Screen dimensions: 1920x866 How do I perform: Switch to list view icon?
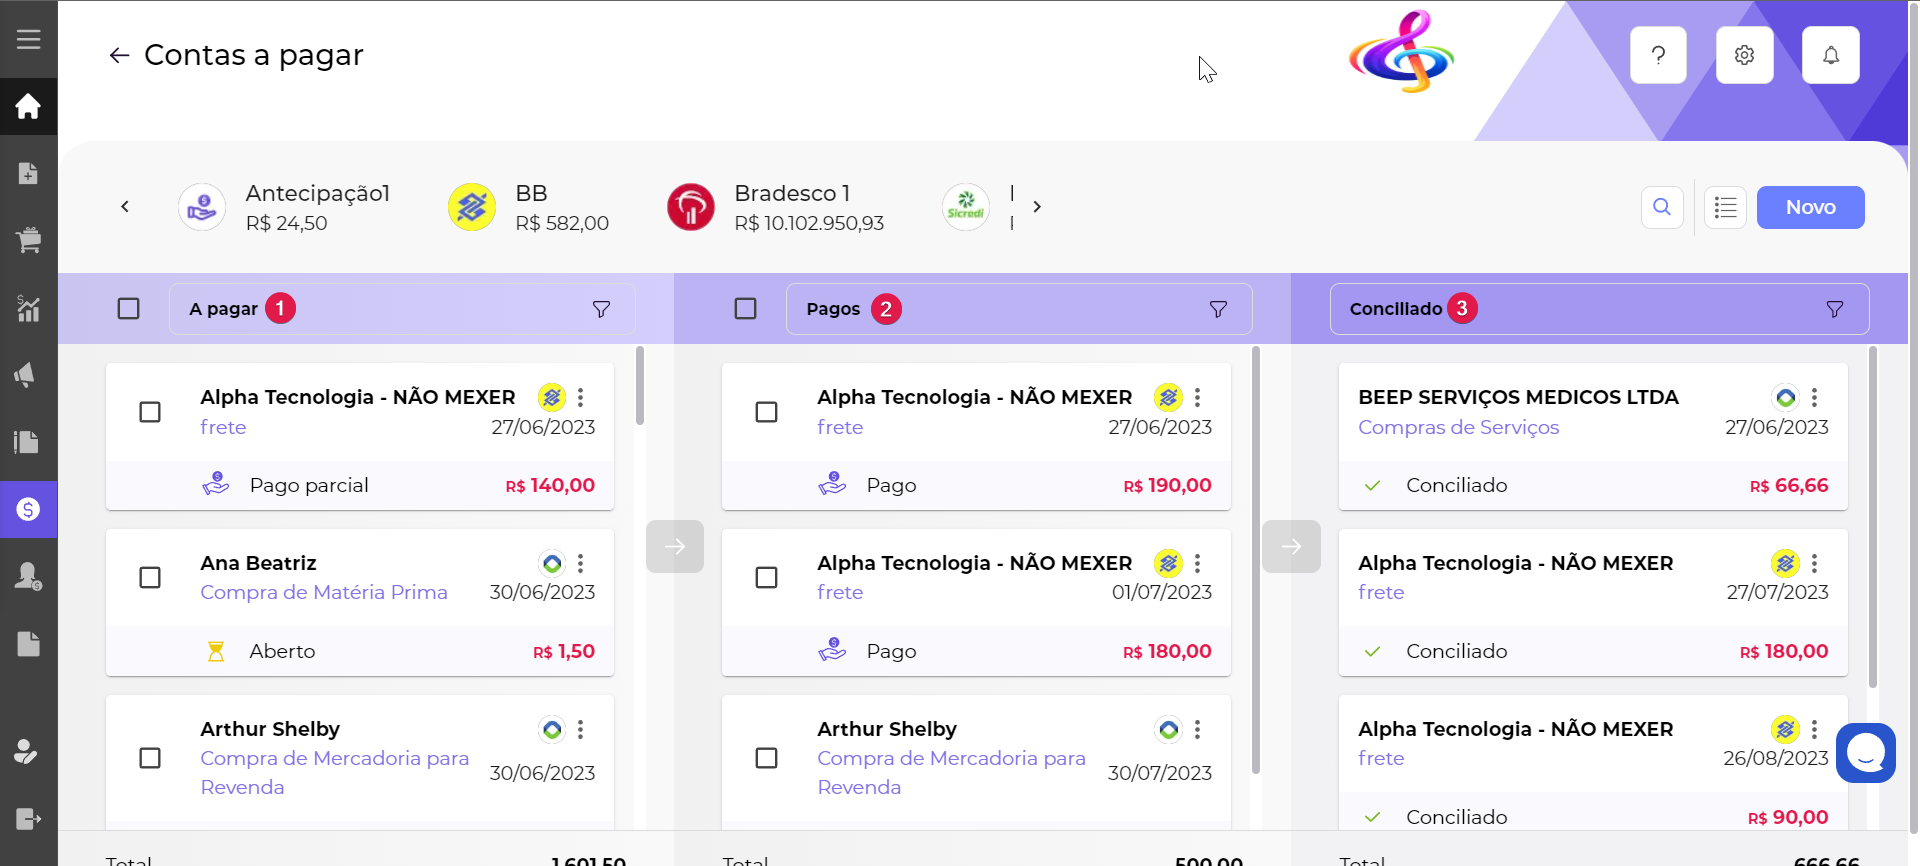click(x=1725, y=207)
